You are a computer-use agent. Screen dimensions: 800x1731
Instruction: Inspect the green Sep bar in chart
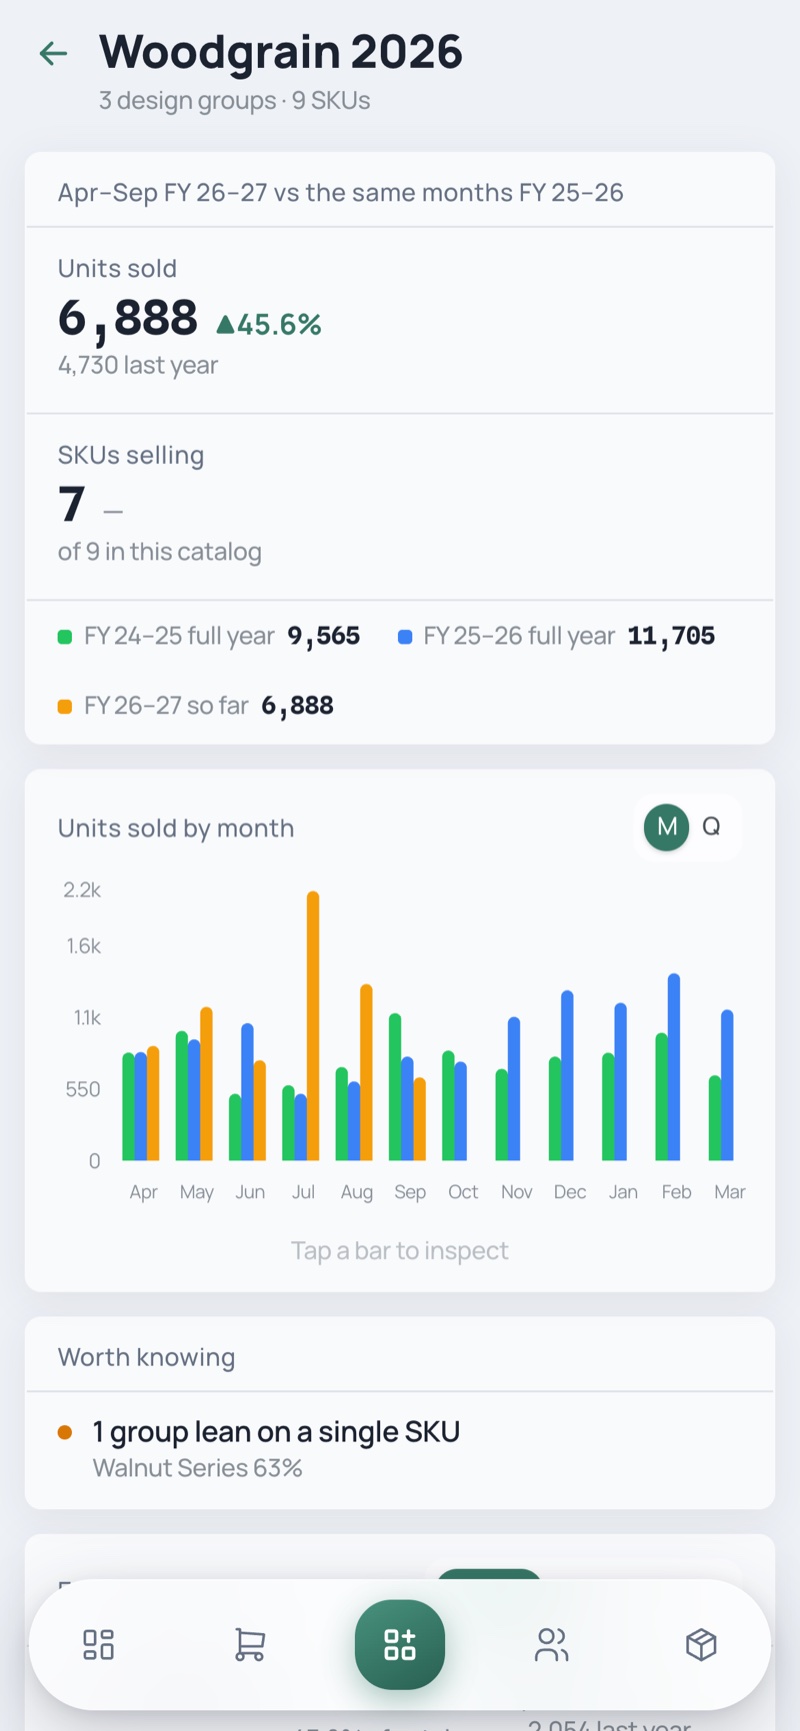[395, 1087]
